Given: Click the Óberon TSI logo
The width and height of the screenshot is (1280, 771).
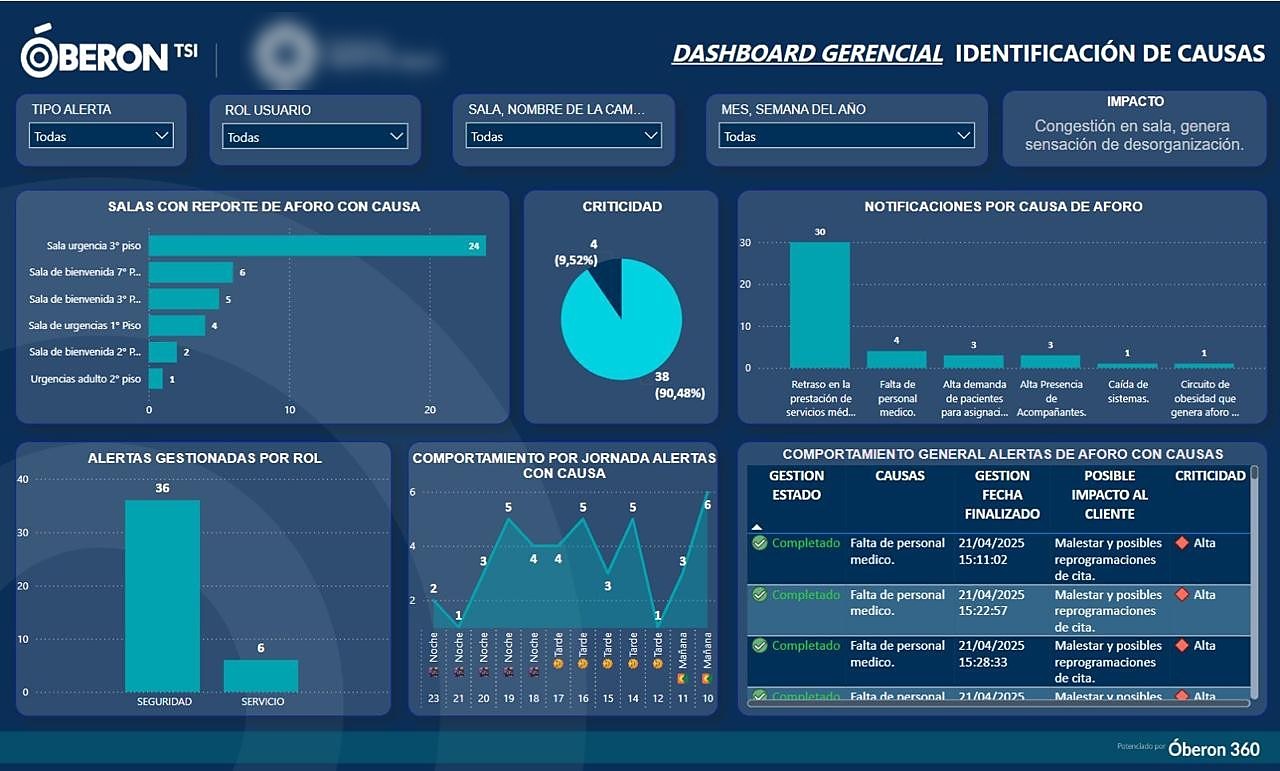Looking at the screenshot, I should pyautogui.click(x=109, y=52).
